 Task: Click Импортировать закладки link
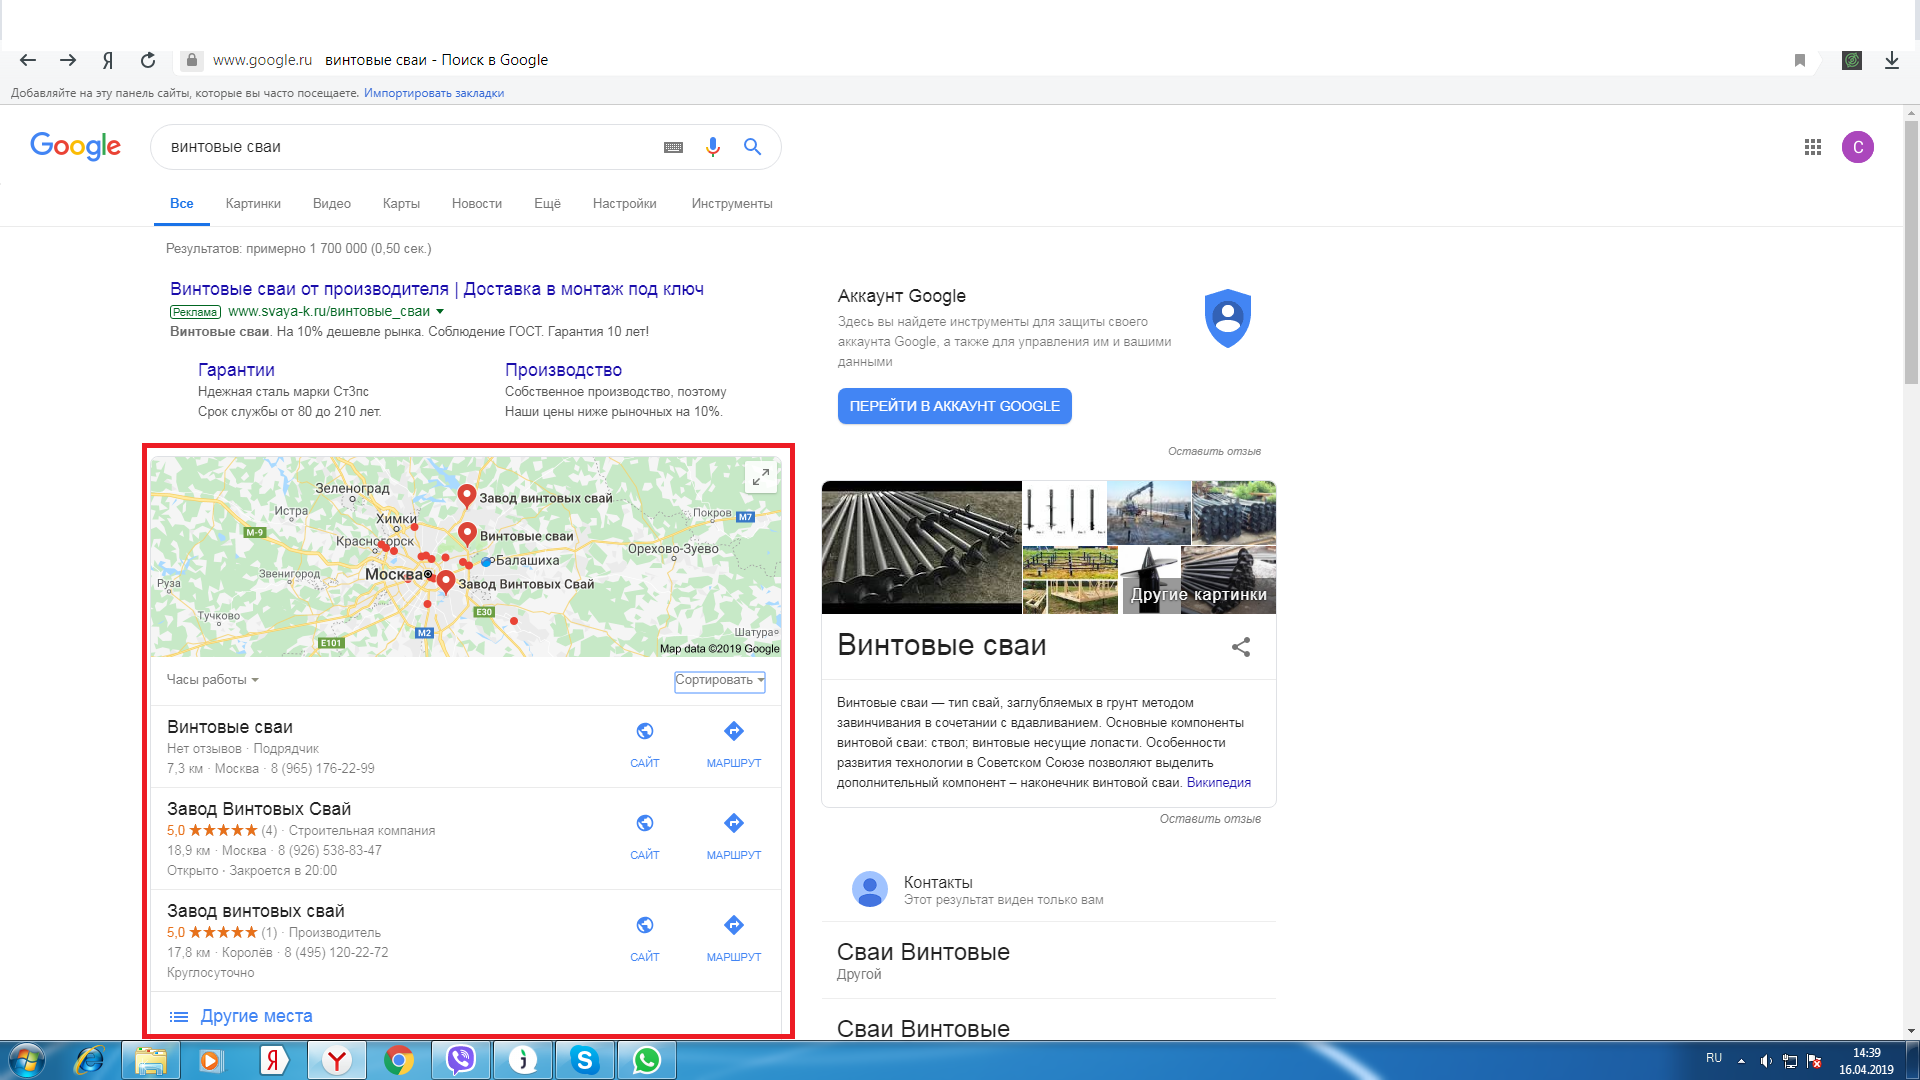click(434, 93)
